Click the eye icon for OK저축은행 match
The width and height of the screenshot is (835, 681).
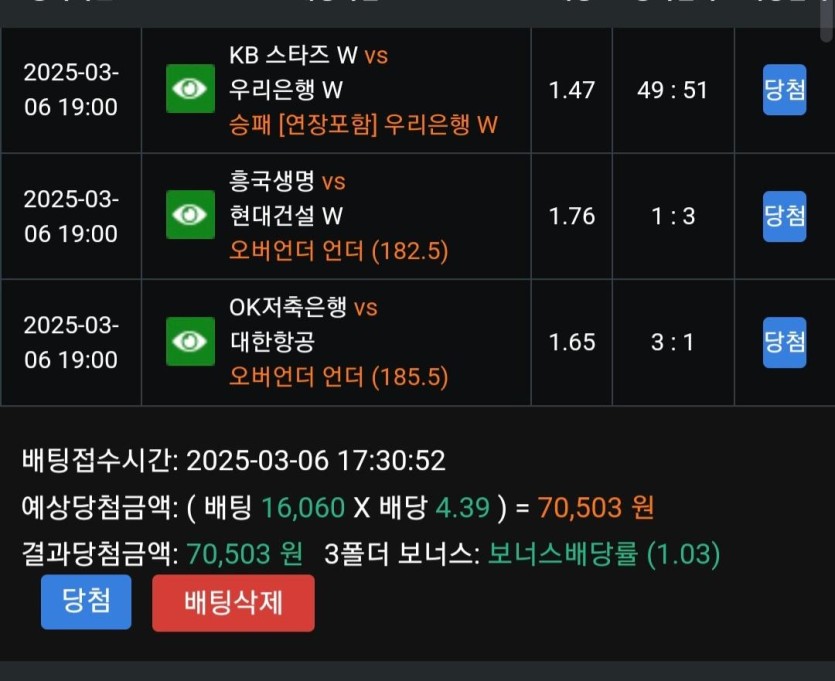[x=190, y=342]
